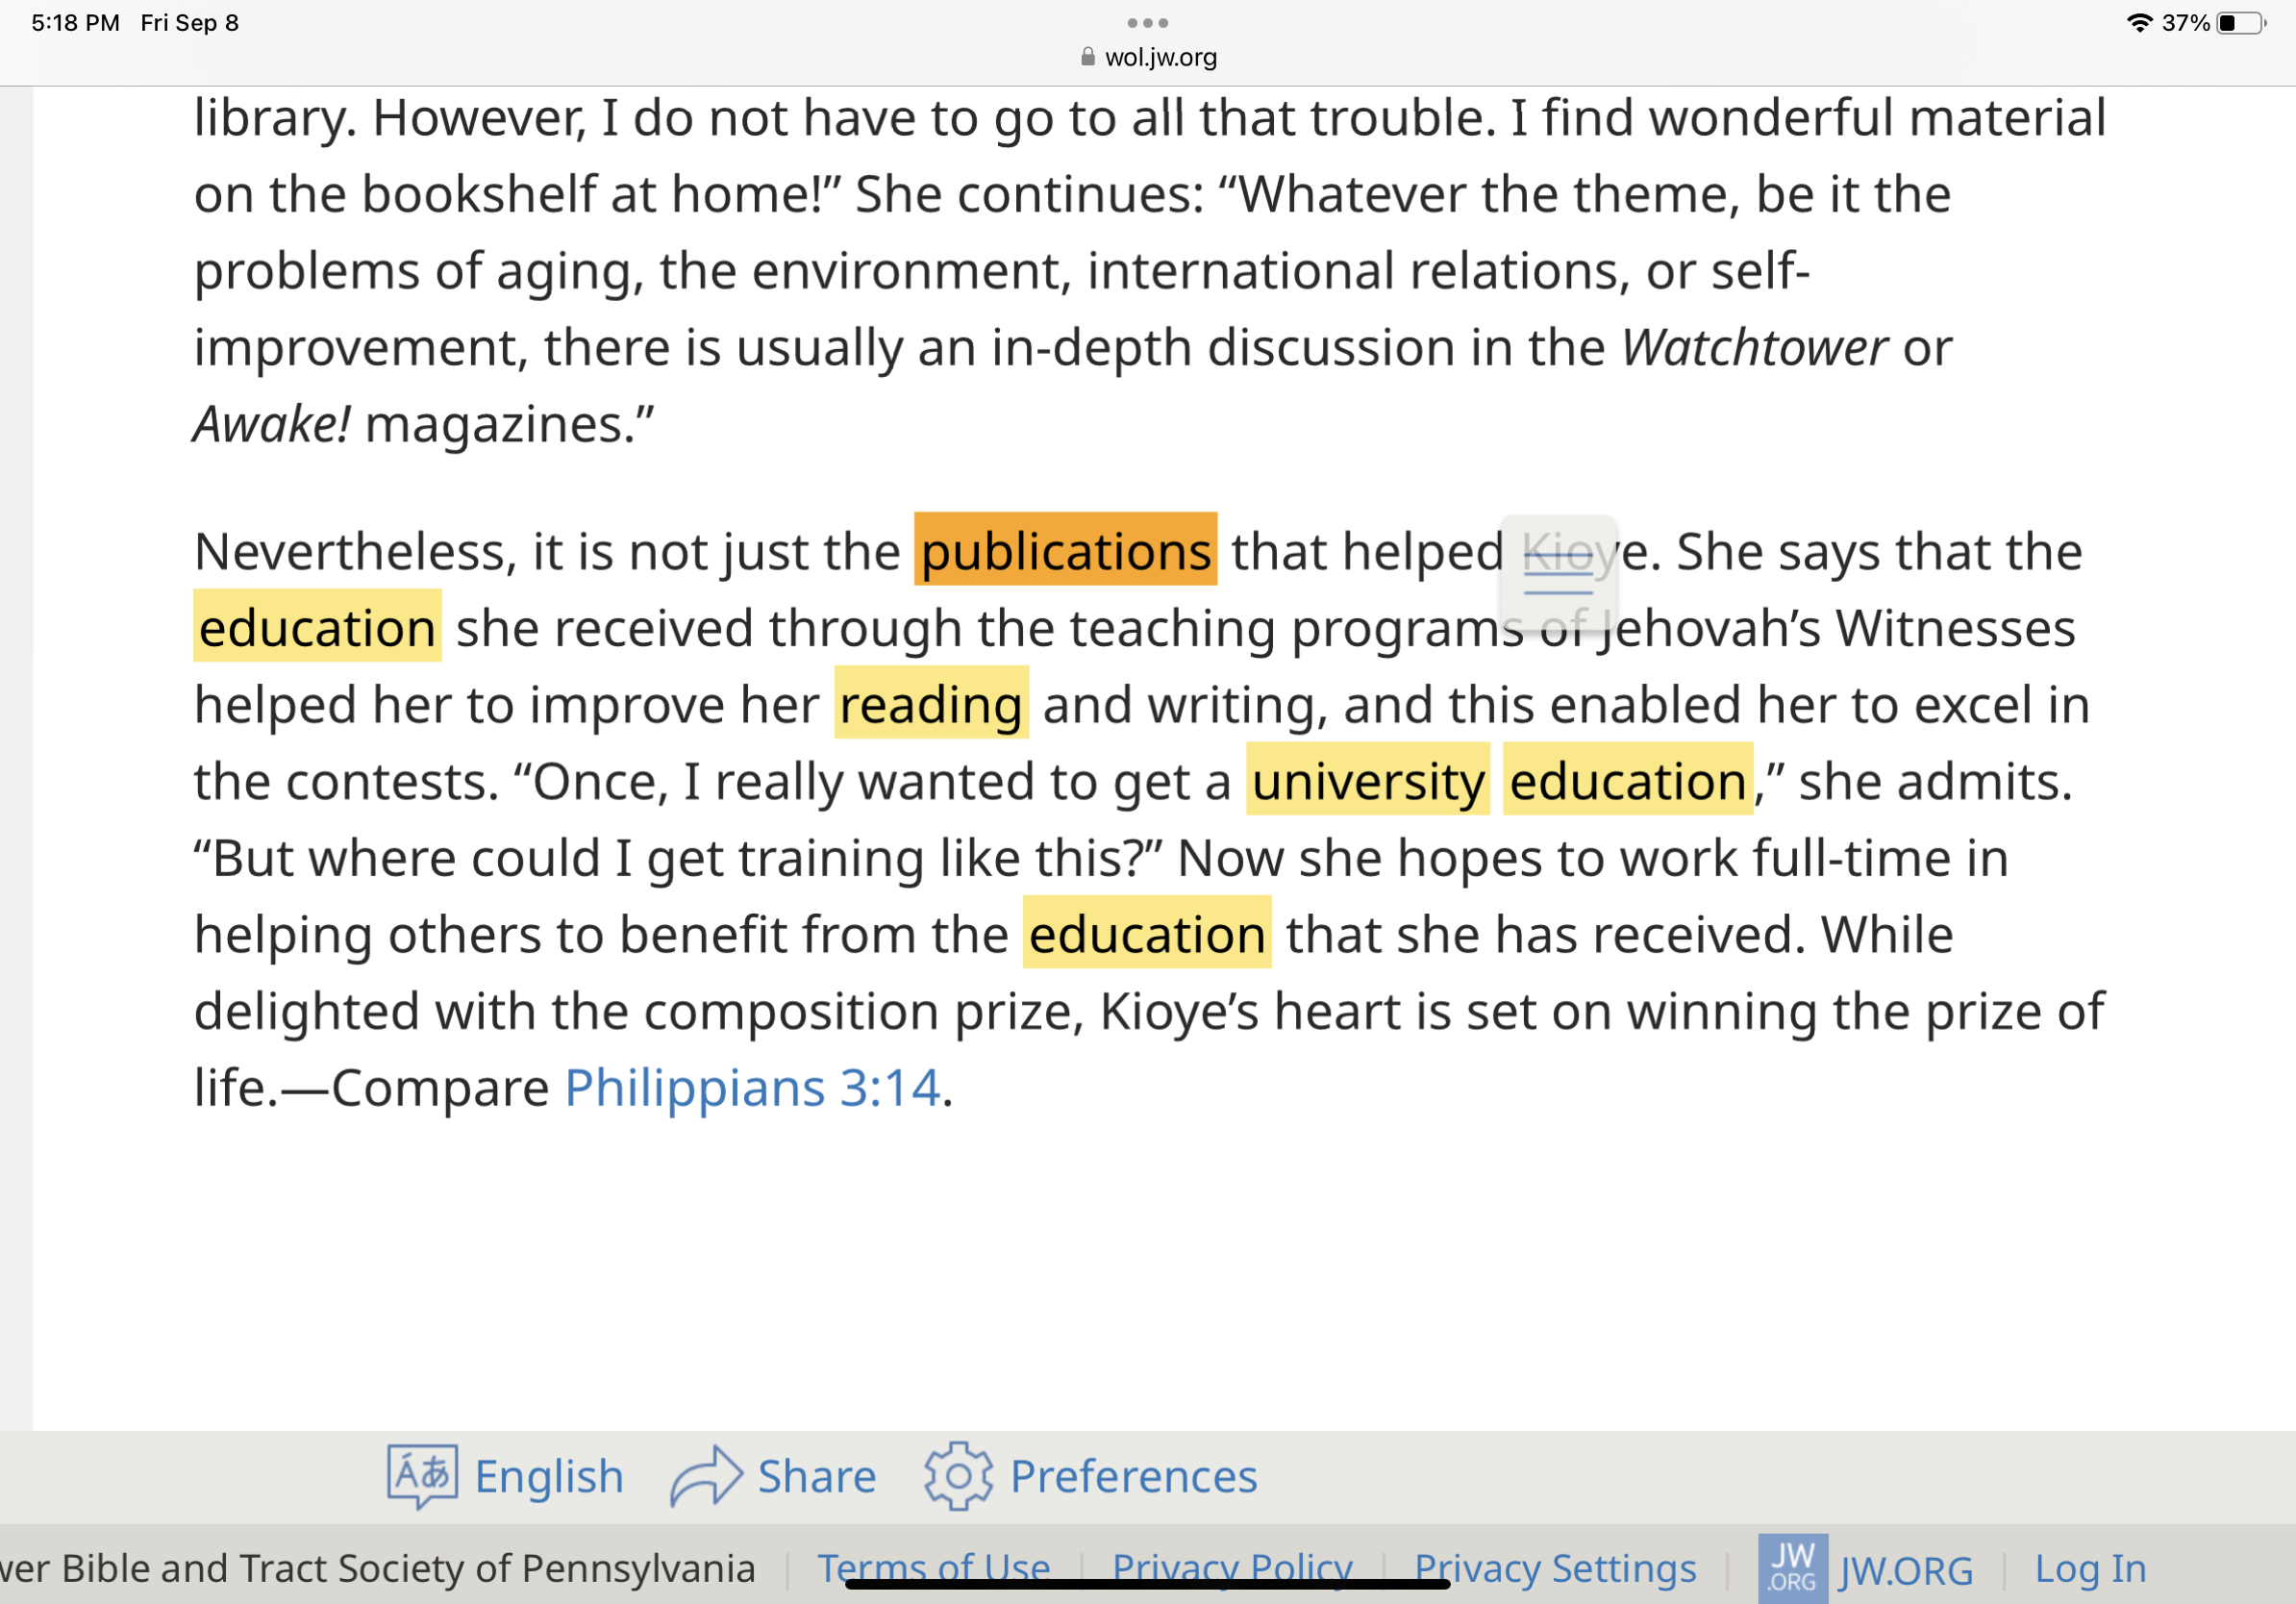The image size is (2296, 1604).
Task: Open the three-dot multitasking menu
Action: tap(1148, 23)
